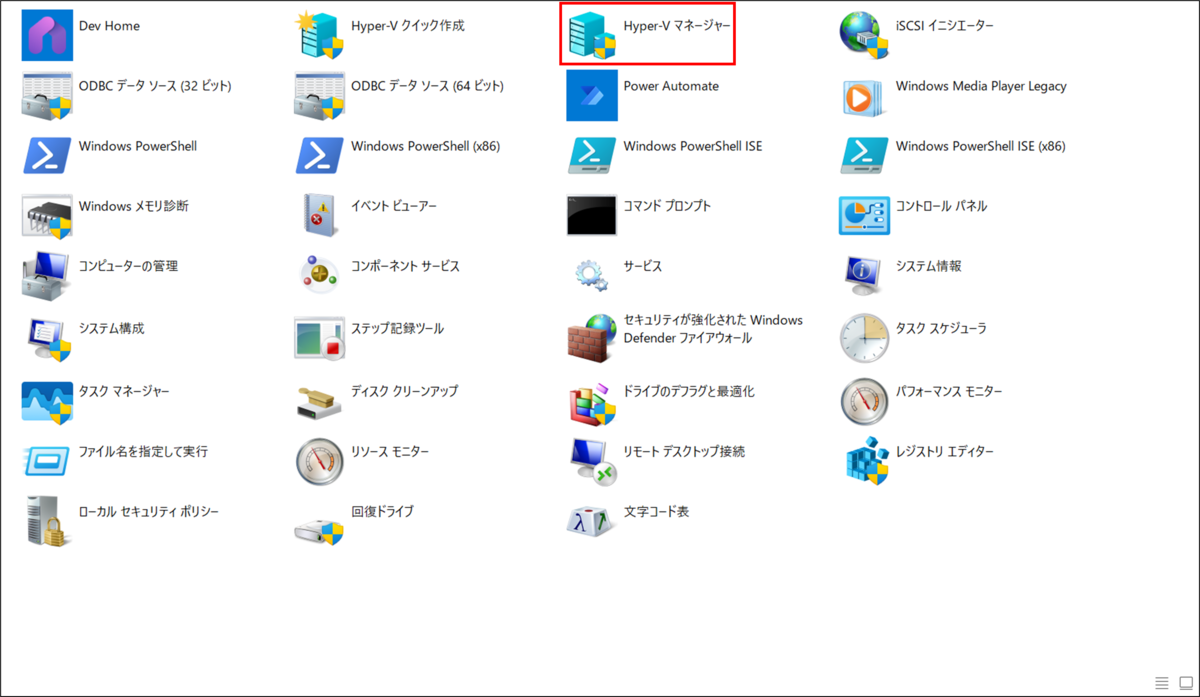
Task: Open the システム情報 icon
Action: point(864,276)
